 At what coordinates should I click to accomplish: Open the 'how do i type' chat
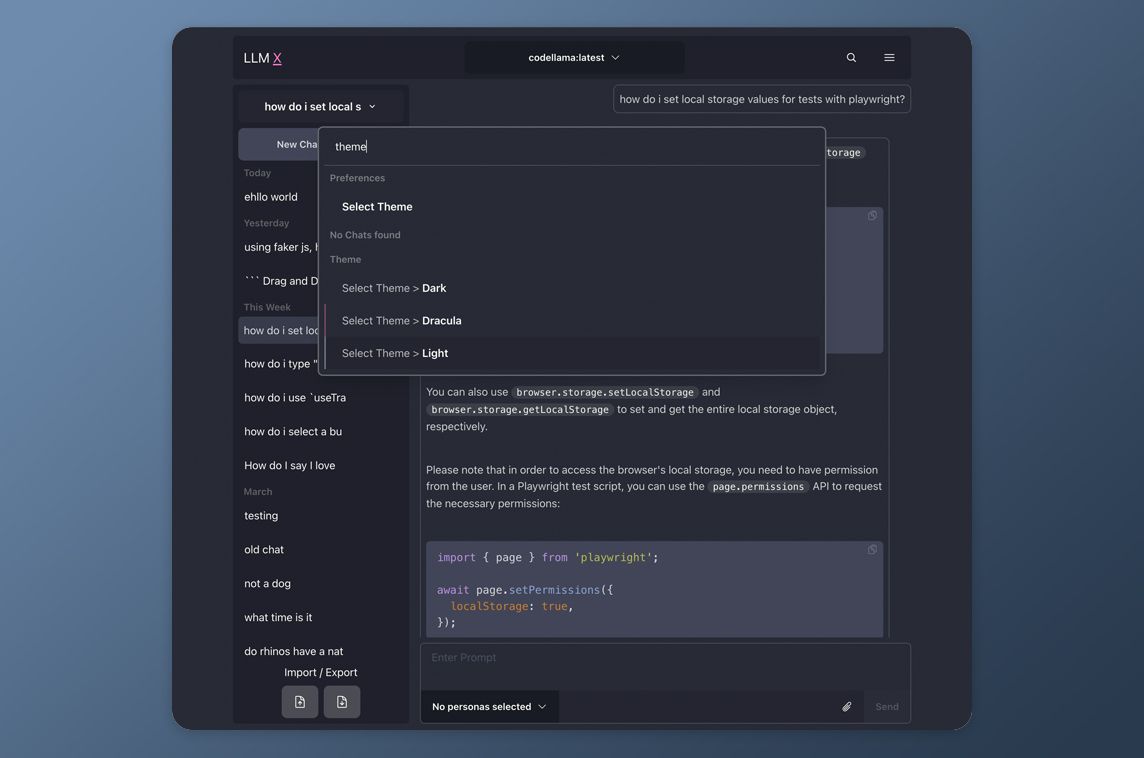(x=279, y=364)
